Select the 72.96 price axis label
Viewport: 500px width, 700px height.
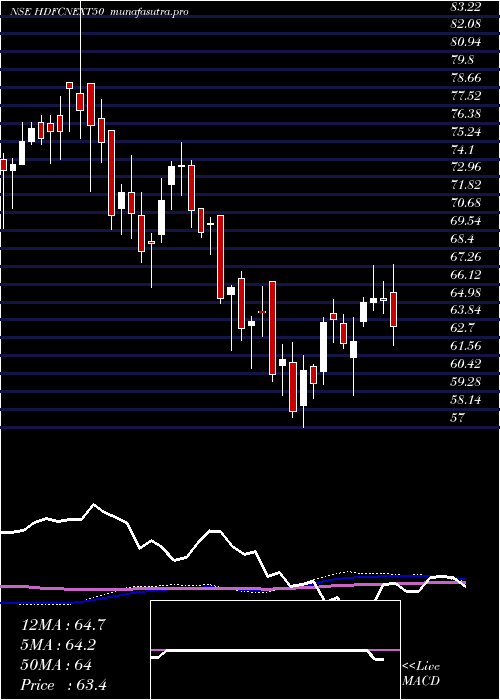click(466, 167)
